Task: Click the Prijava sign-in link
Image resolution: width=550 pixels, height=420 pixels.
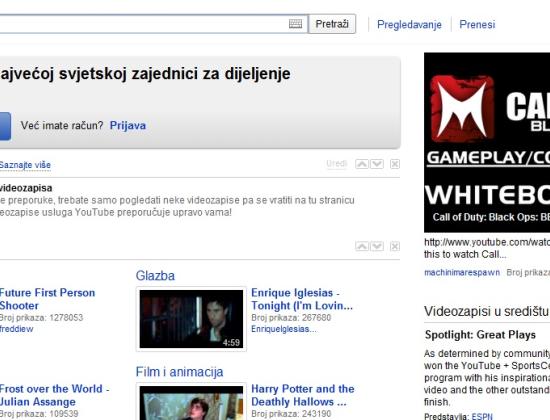Action: (x=128, y=126)
